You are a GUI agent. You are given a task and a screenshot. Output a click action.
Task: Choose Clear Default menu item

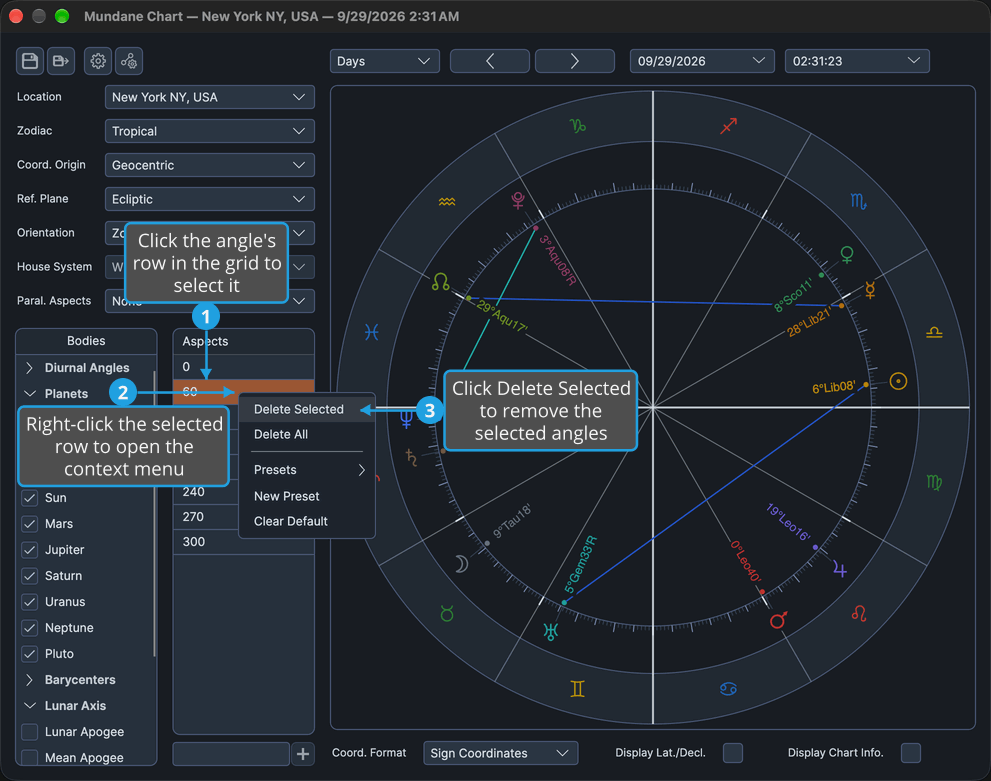[307, 521]
